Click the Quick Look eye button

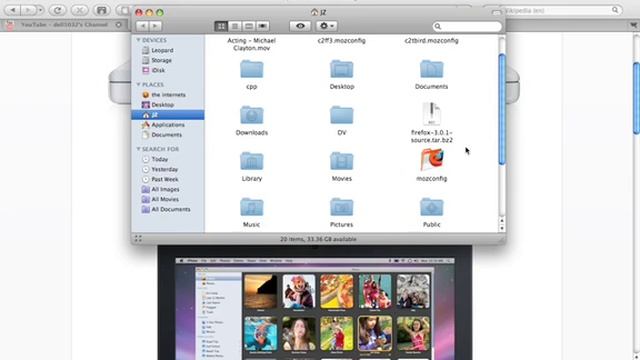point(300,26)
